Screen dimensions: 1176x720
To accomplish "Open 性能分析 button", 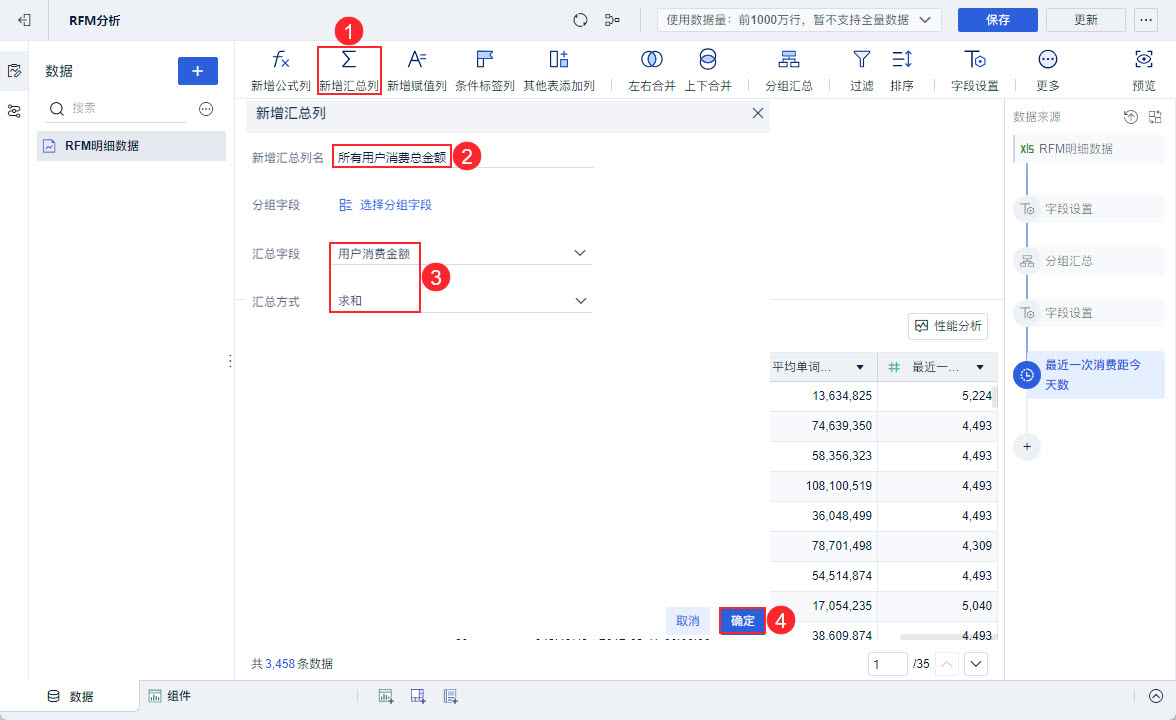I will tap(948, 326).
